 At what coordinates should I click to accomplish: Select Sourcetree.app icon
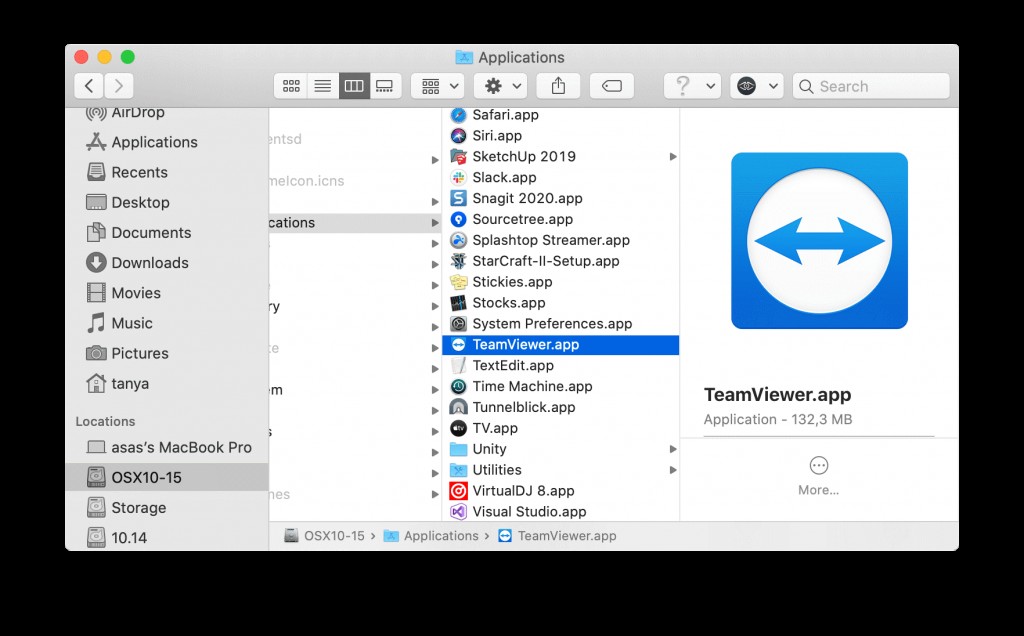point(458,219)
